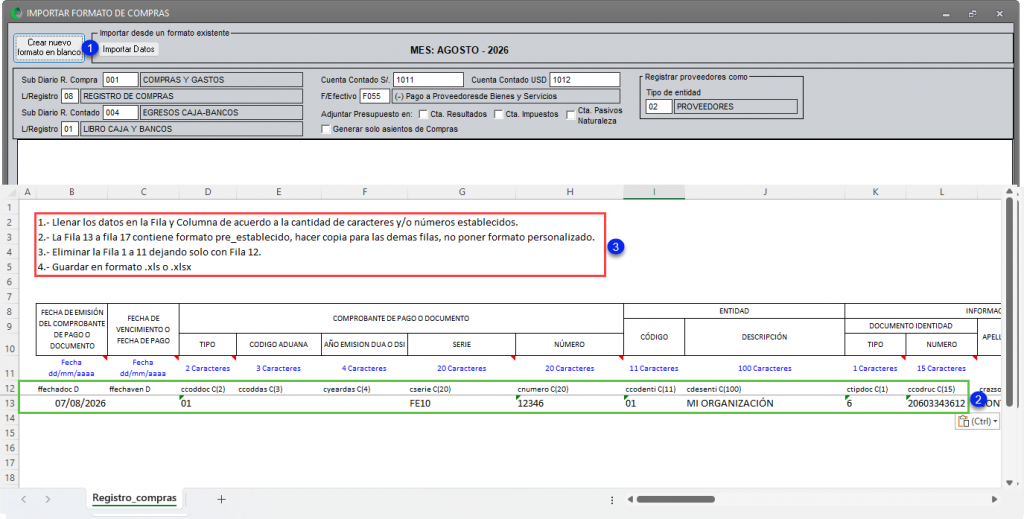1024x519 pixels.
Task: Click the select-all corner of spreadsheet
Action: click(9, 192)
